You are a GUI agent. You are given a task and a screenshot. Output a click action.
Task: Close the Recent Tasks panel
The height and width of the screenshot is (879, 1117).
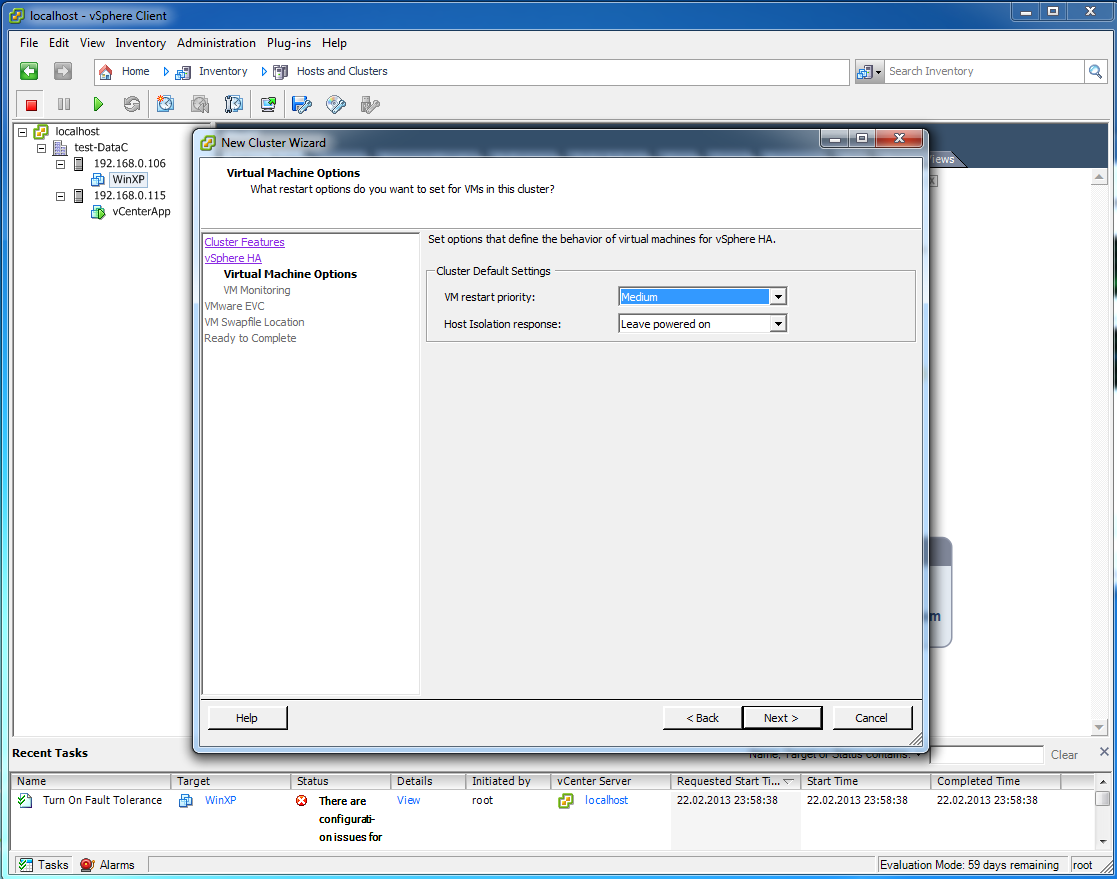tap(1104, 751)
